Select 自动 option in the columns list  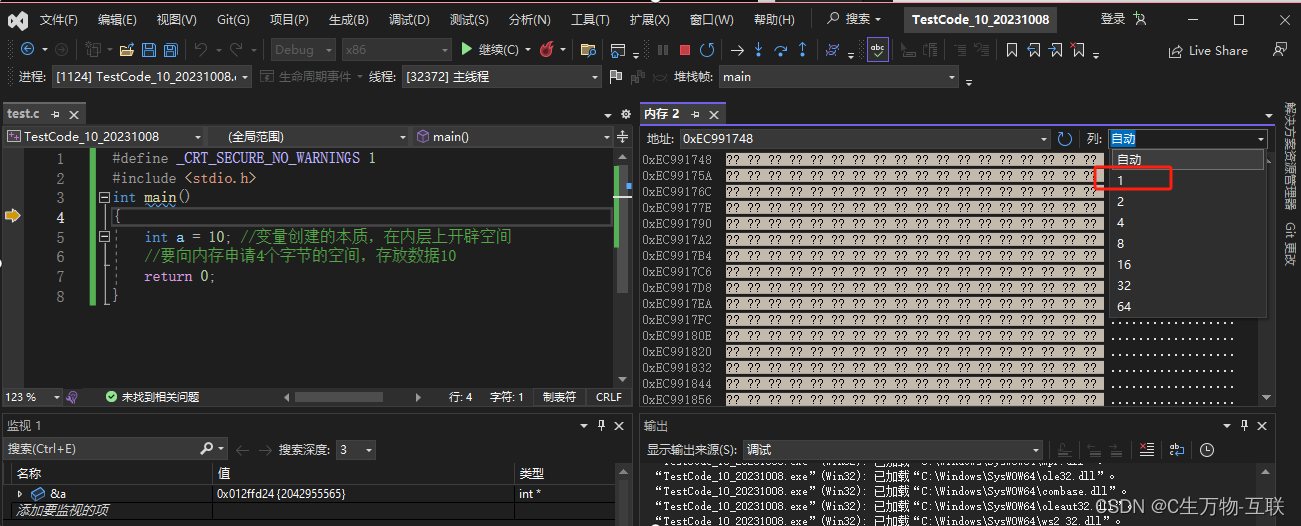[1187, 160]
